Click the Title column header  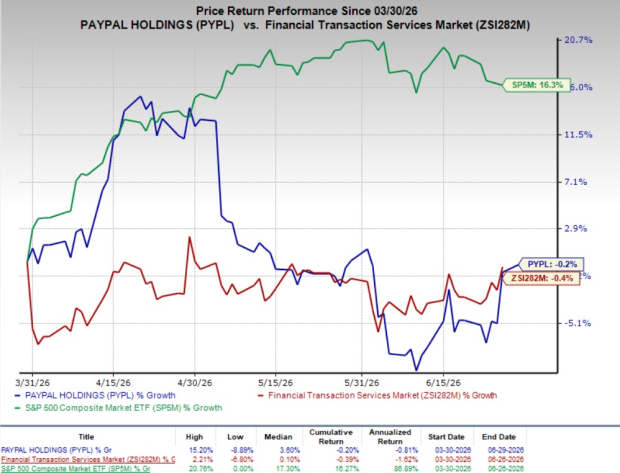86,437
